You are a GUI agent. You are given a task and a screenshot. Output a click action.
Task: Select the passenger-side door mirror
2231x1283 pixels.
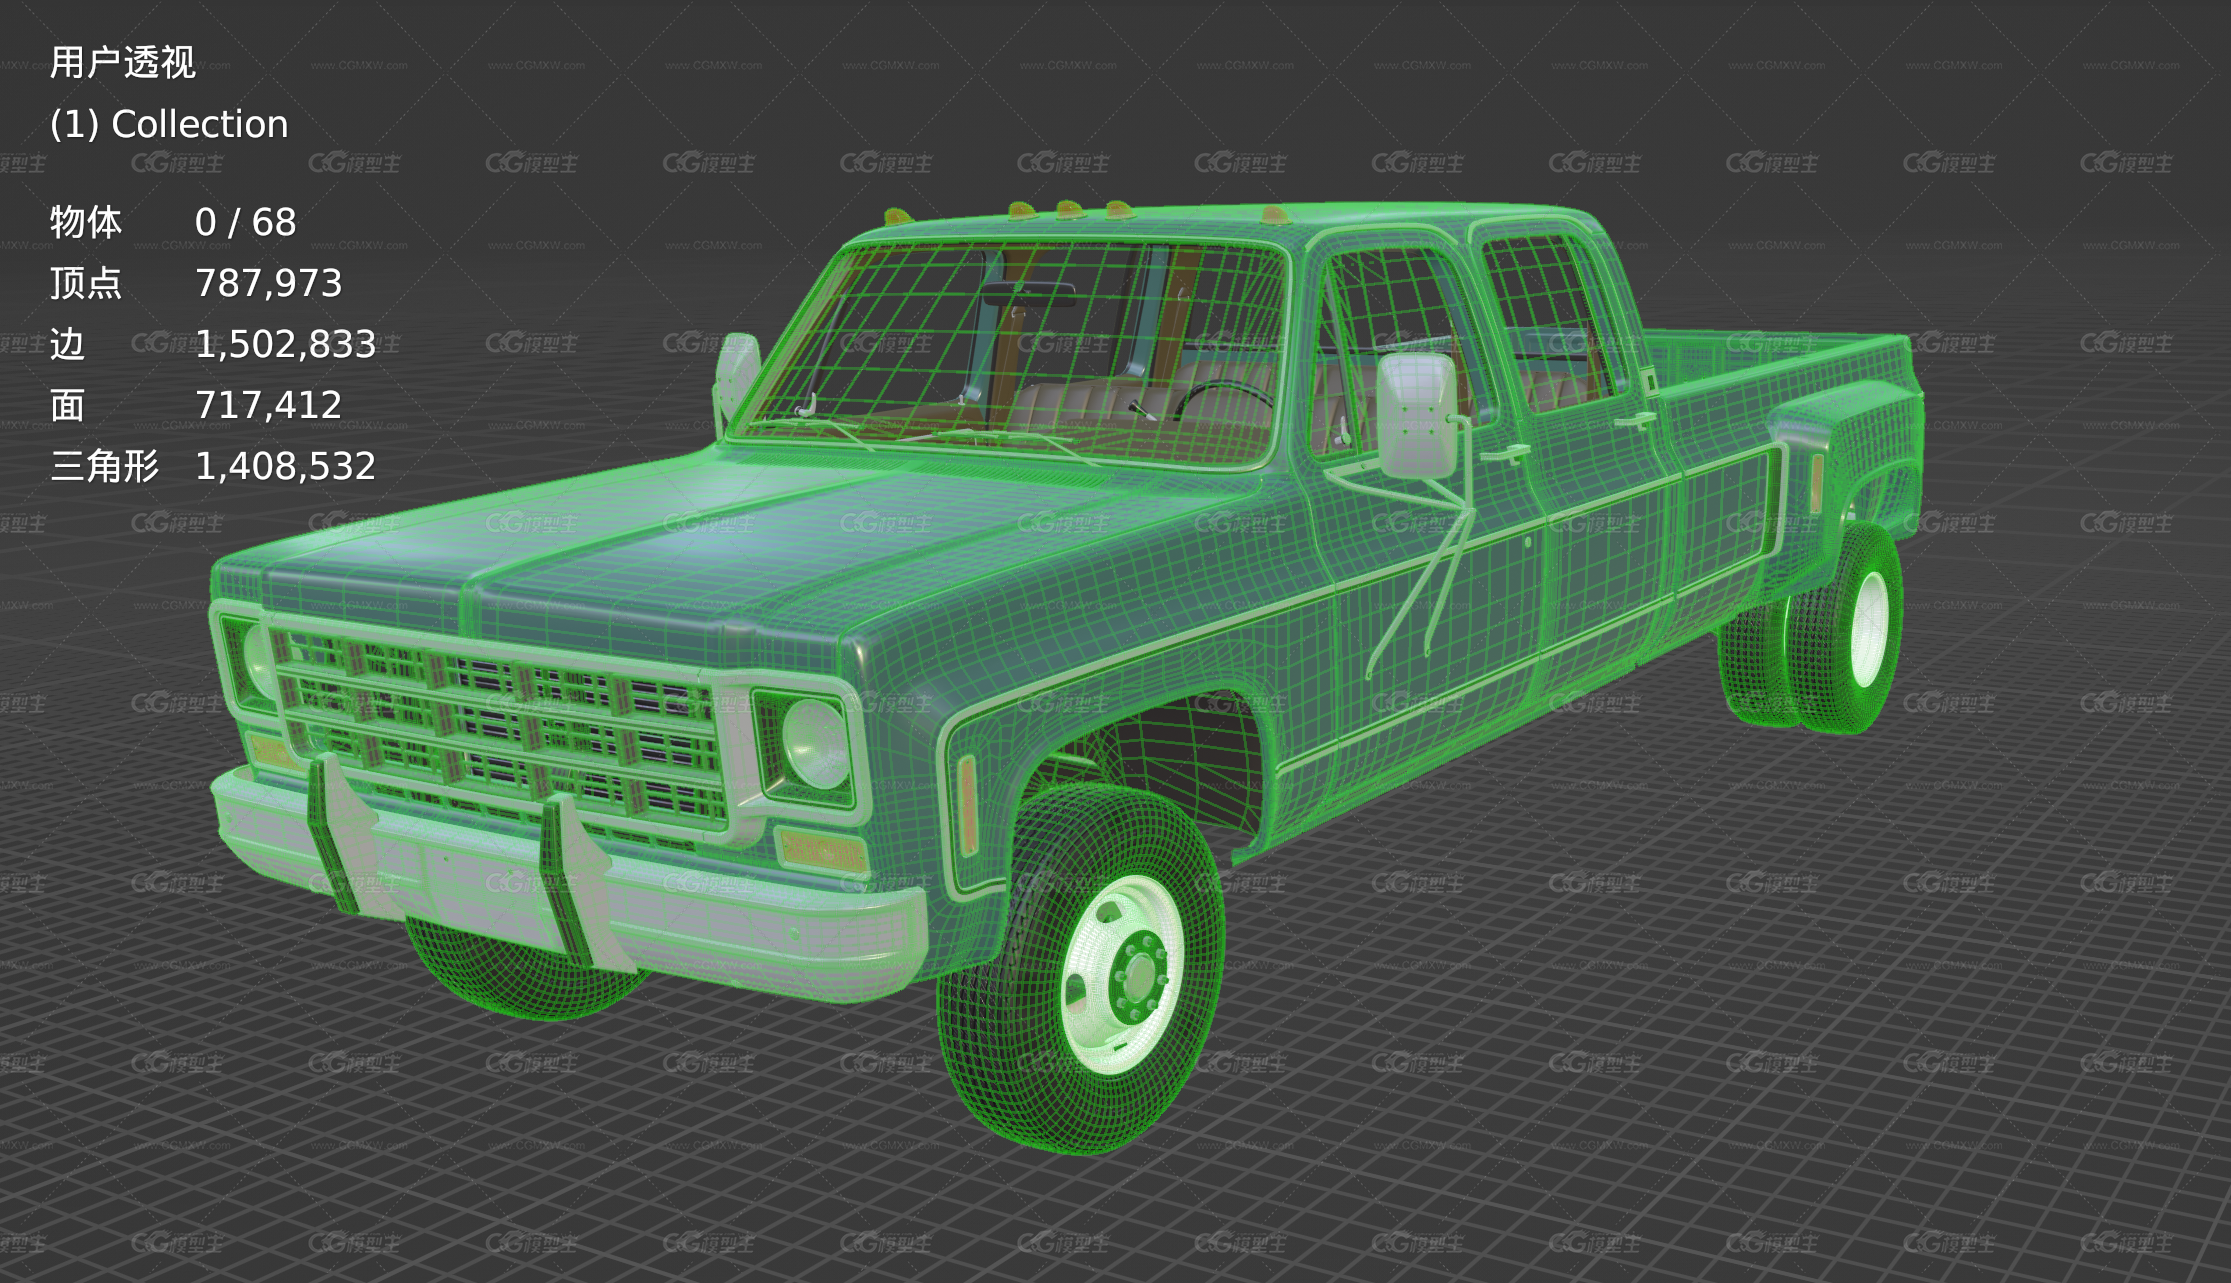point(1416,415)
